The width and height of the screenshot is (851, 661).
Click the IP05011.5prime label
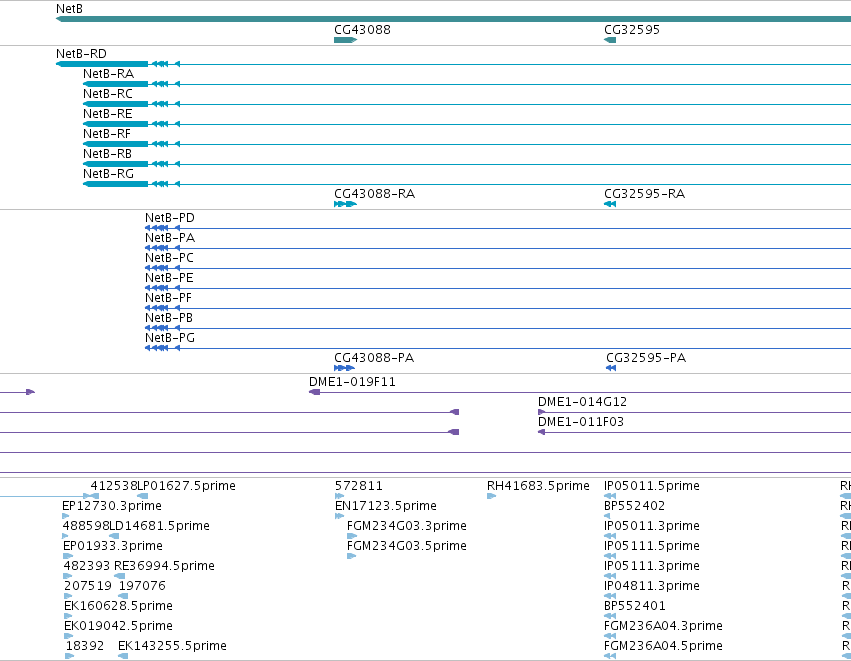[652, 486]
